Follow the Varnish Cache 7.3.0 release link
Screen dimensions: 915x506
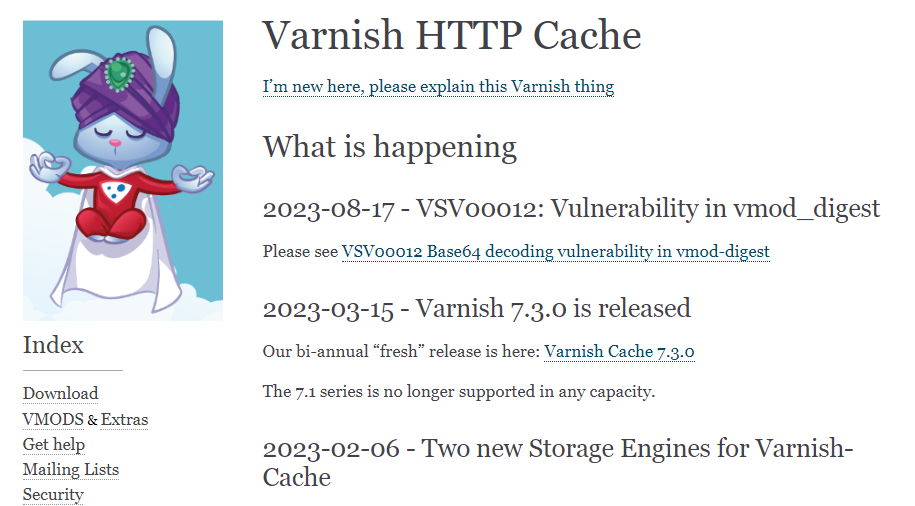tap(619, 352)
